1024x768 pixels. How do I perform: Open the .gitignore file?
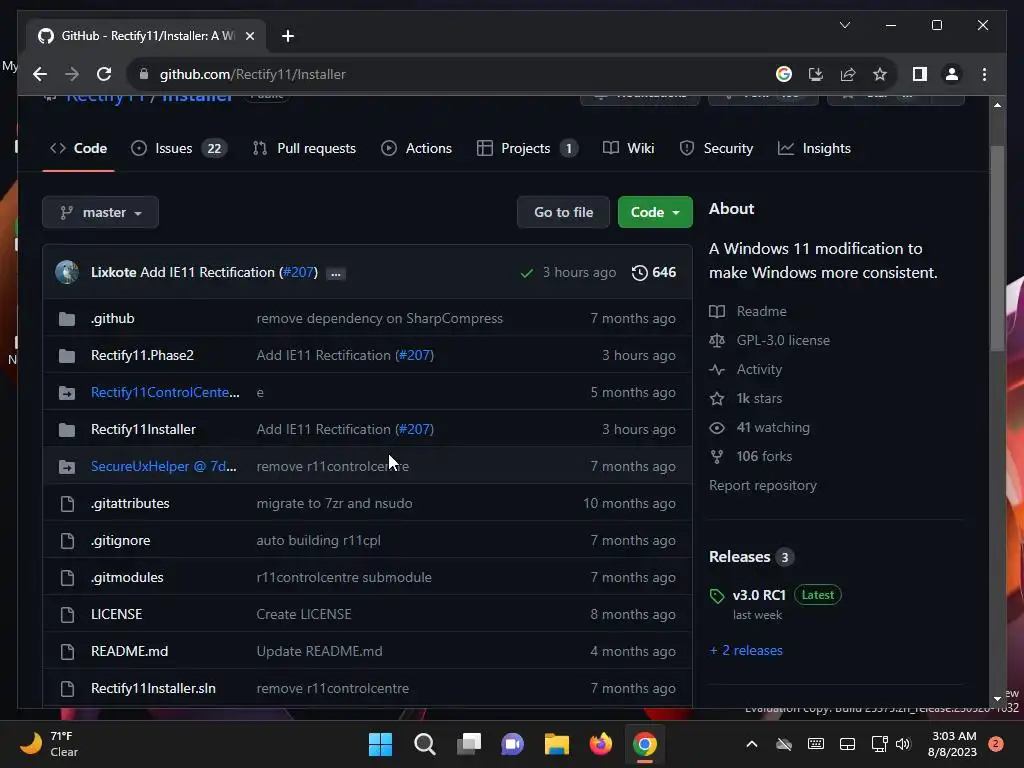(x=120, y=541)
